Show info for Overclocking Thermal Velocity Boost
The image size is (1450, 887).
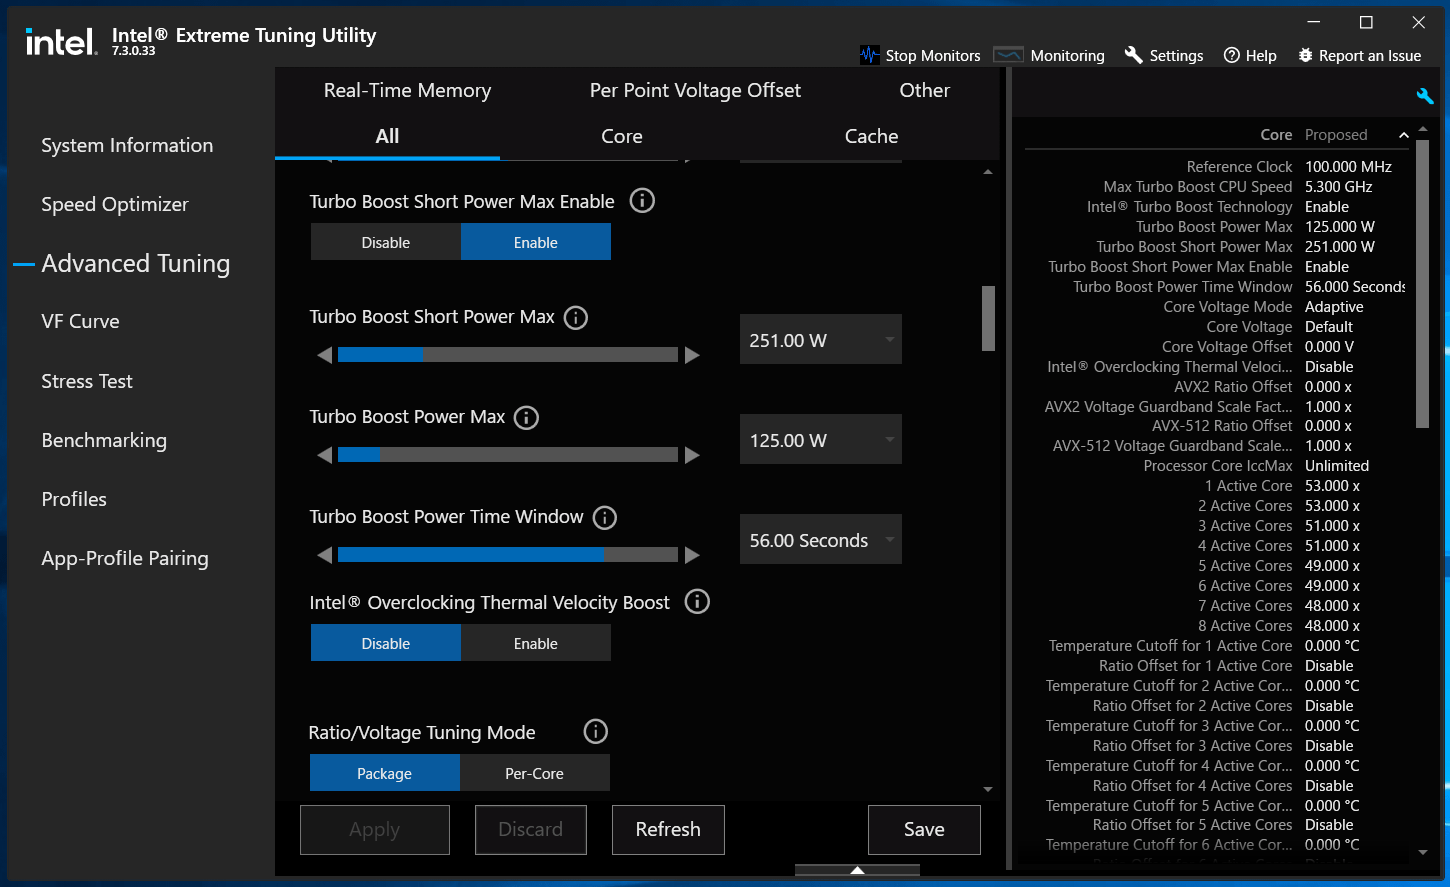click(697, 602)
